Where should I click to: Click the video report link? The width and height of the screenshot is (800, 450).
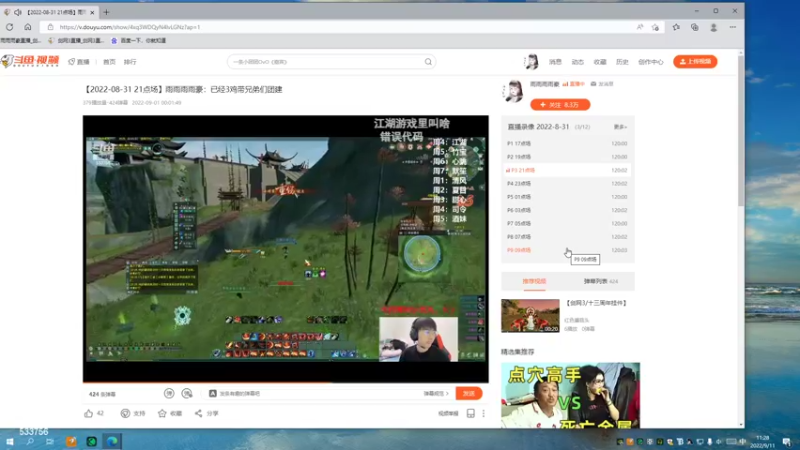pyautogui.click(x=448, y=413)
